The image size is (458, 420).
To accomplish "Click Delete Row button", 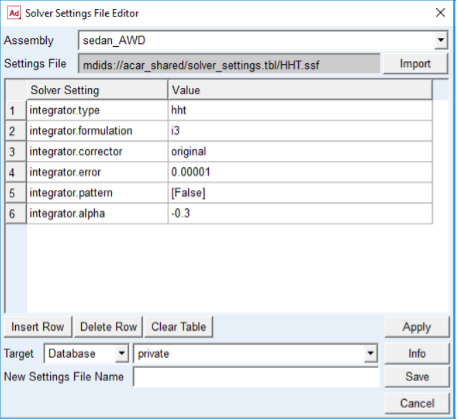I will click(108, 327).
